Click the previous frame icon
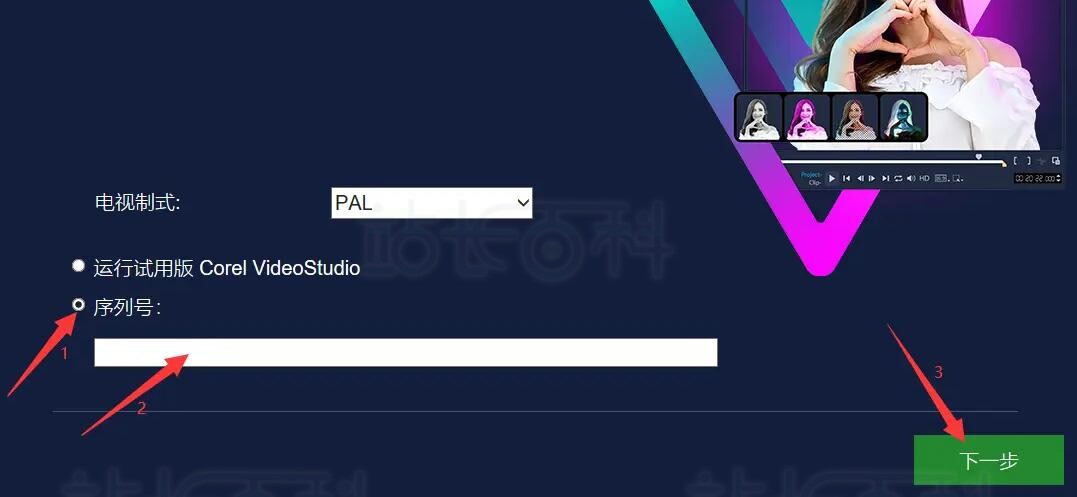The image size is (1077, 497). [x=860, y=178]
